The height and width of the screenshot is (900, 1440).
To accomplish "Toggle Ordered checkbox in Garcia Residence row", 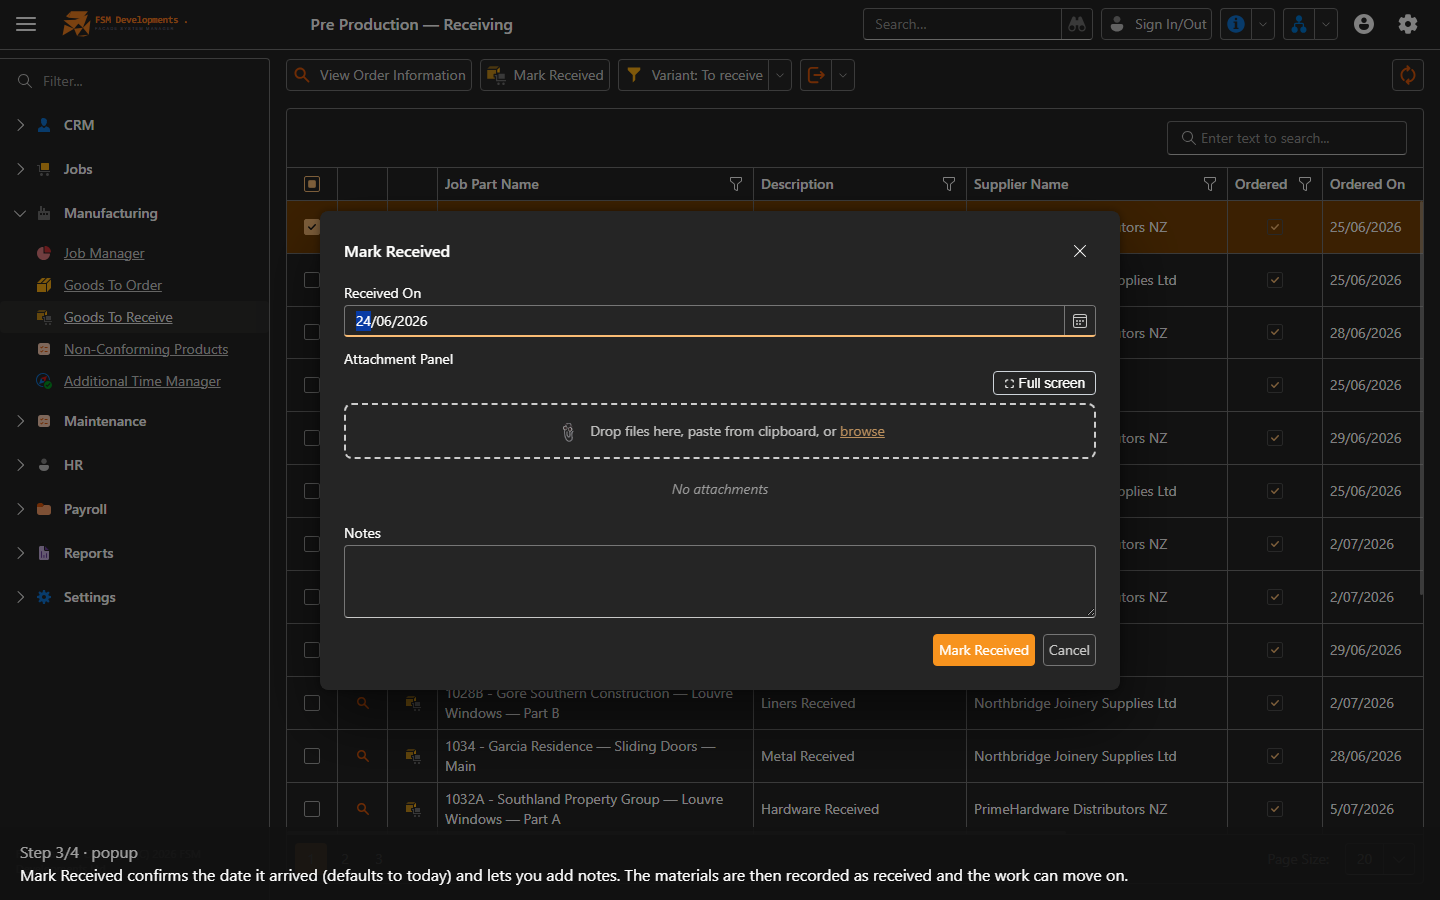I will pos(1275,756).
